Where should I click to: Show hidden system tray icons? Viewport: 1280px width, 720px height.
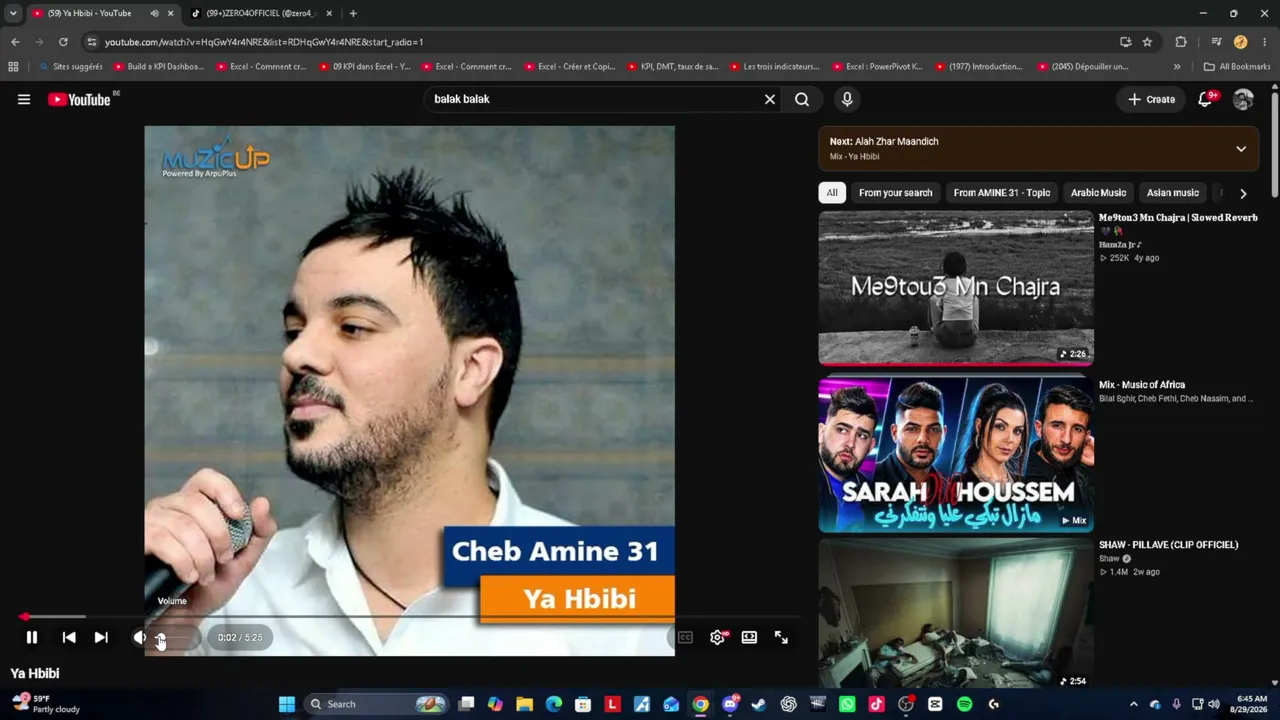tap(1133, 704)
